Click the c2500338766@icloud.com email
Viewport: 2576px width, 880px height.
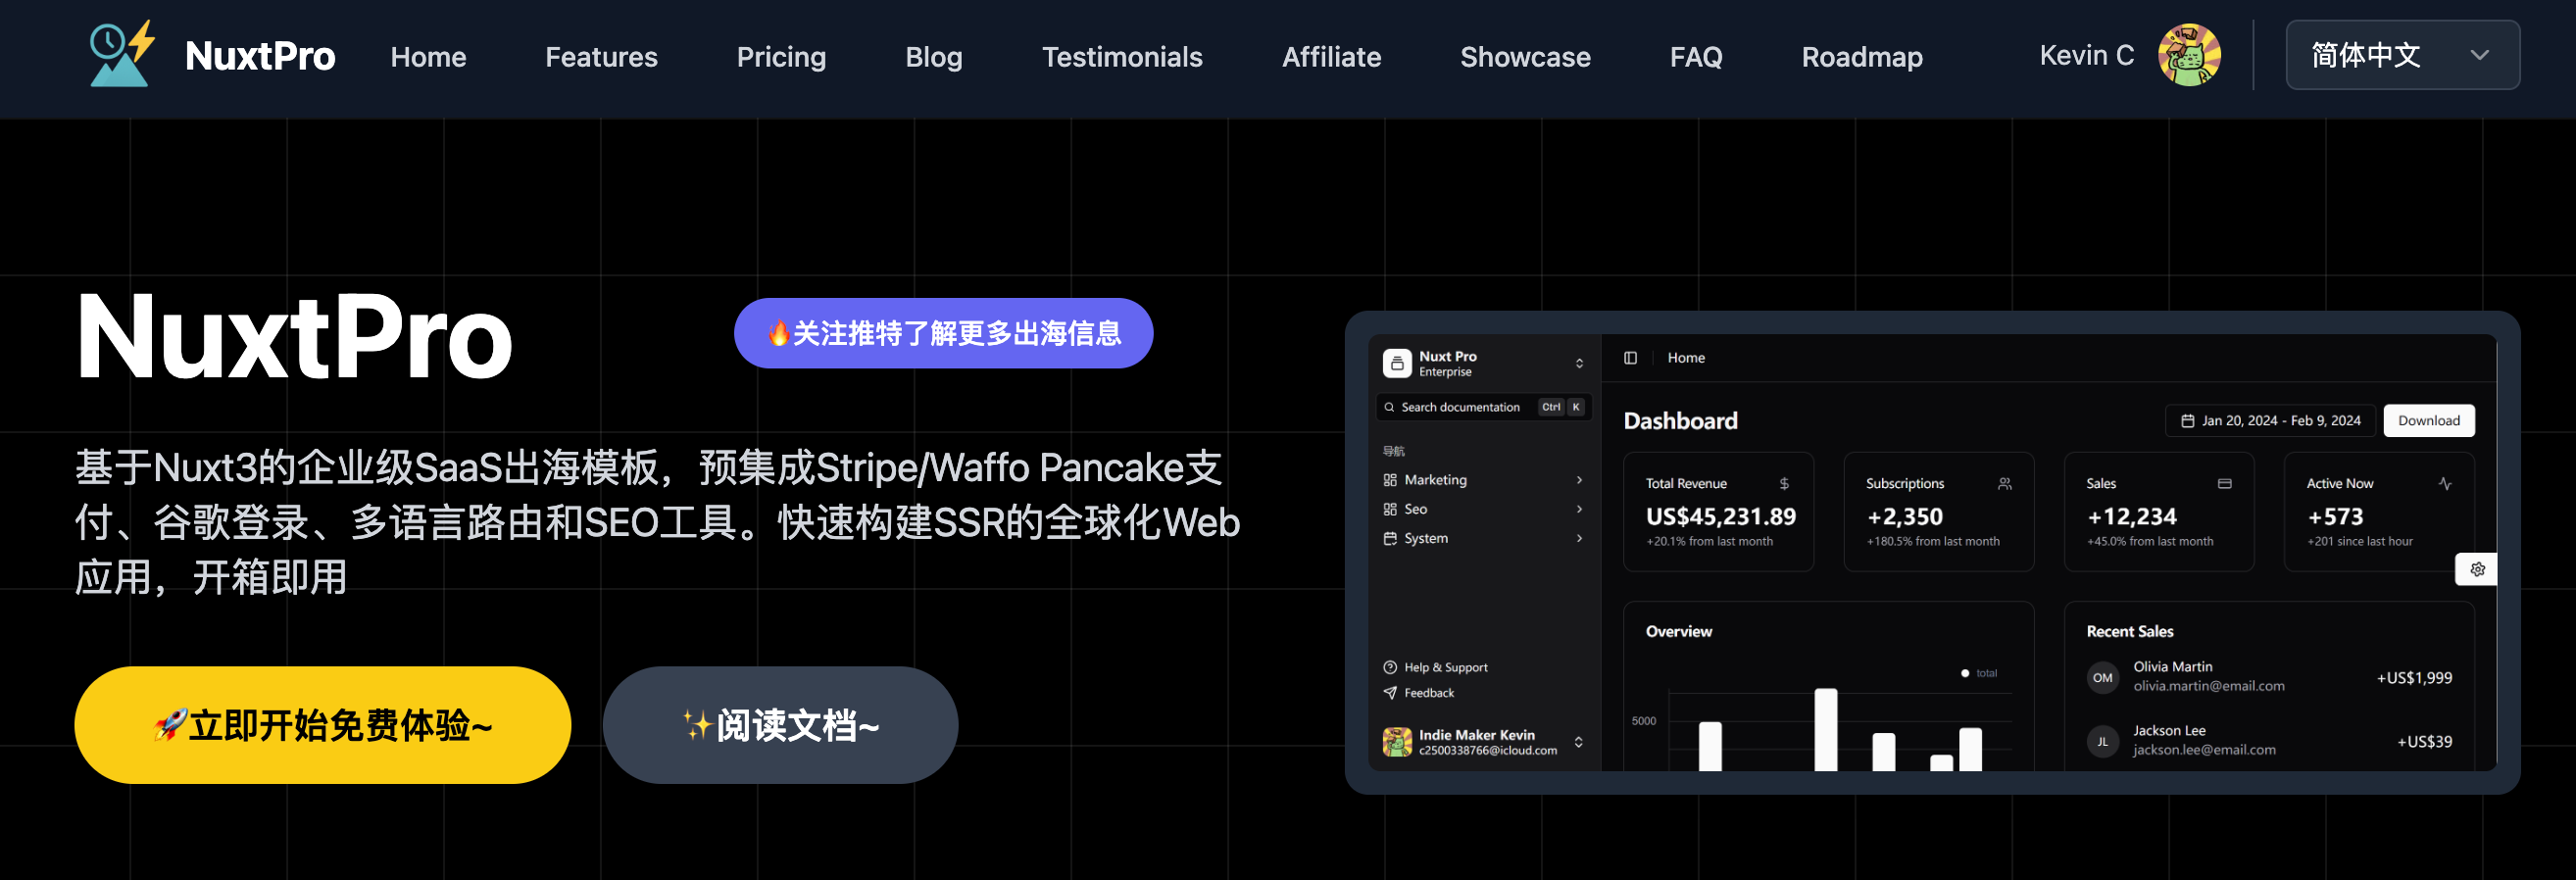1487,751
